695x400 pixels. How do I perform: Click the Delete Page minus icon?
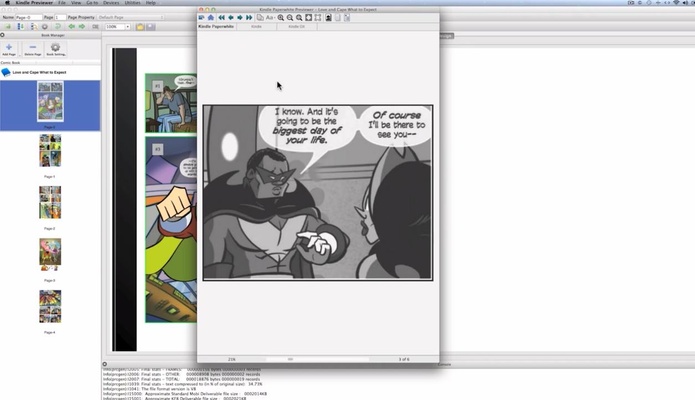pyautogui.click(x=32, y=47)
